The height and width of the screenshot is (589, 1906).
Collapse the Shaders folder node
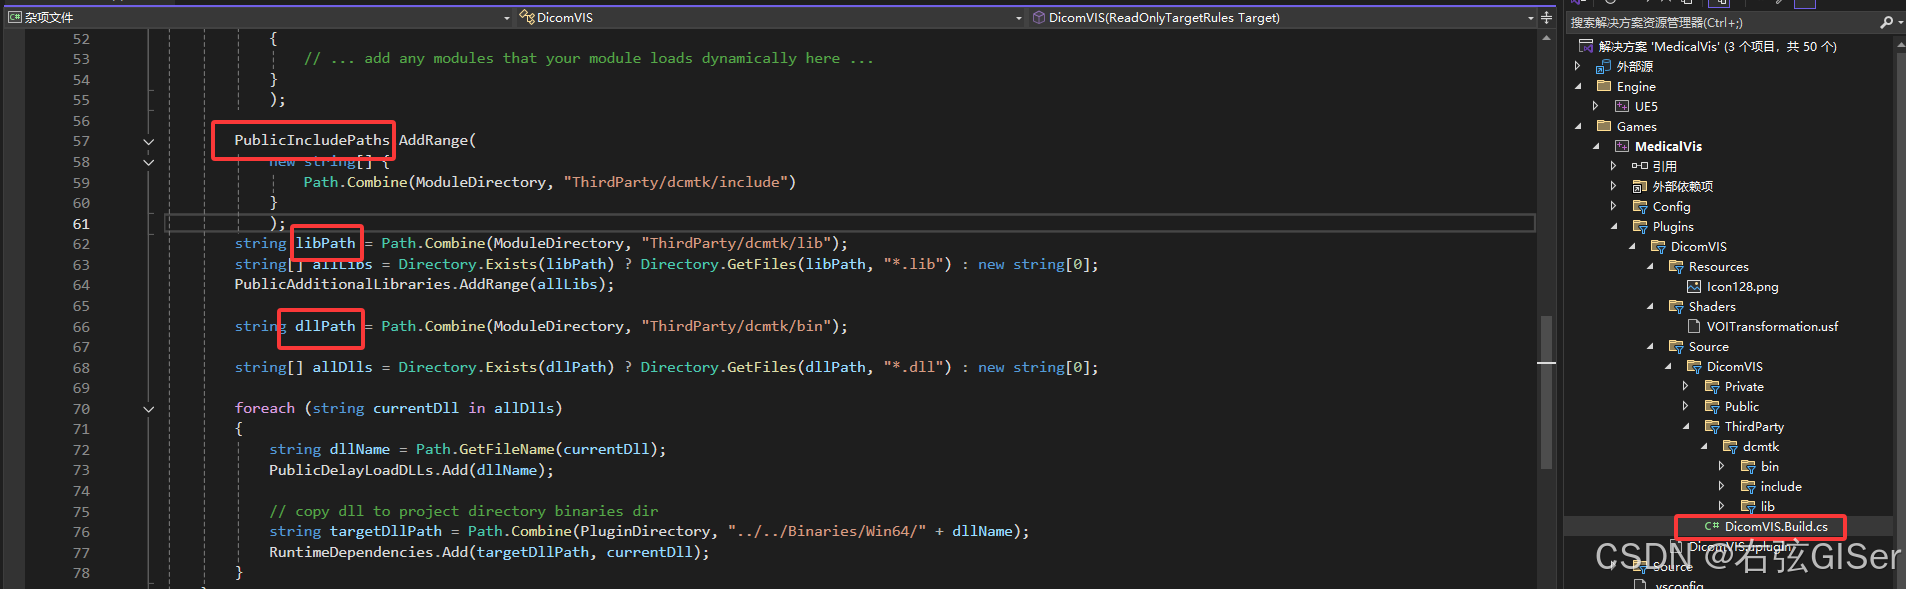pos(1650,306)
